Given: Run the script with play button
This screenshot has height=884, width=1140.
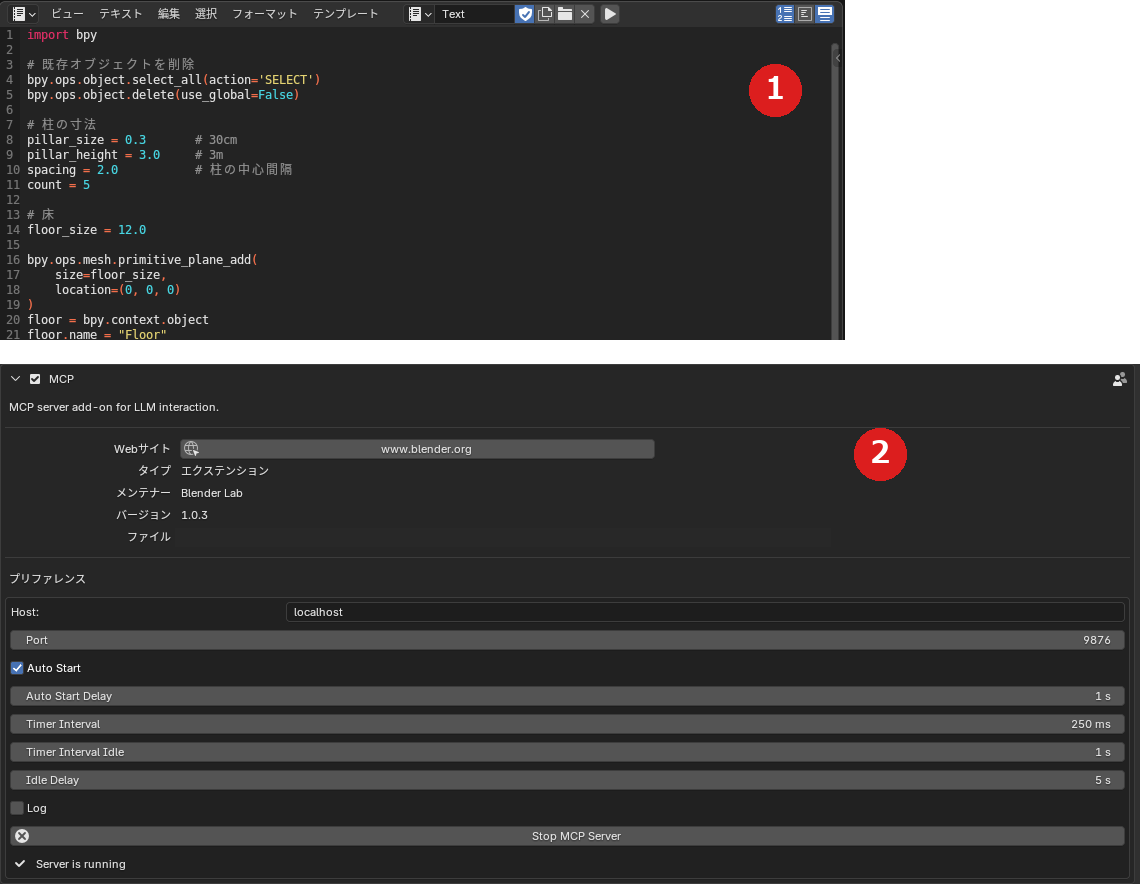Looking at the screenshot, I should pos(610,14).
